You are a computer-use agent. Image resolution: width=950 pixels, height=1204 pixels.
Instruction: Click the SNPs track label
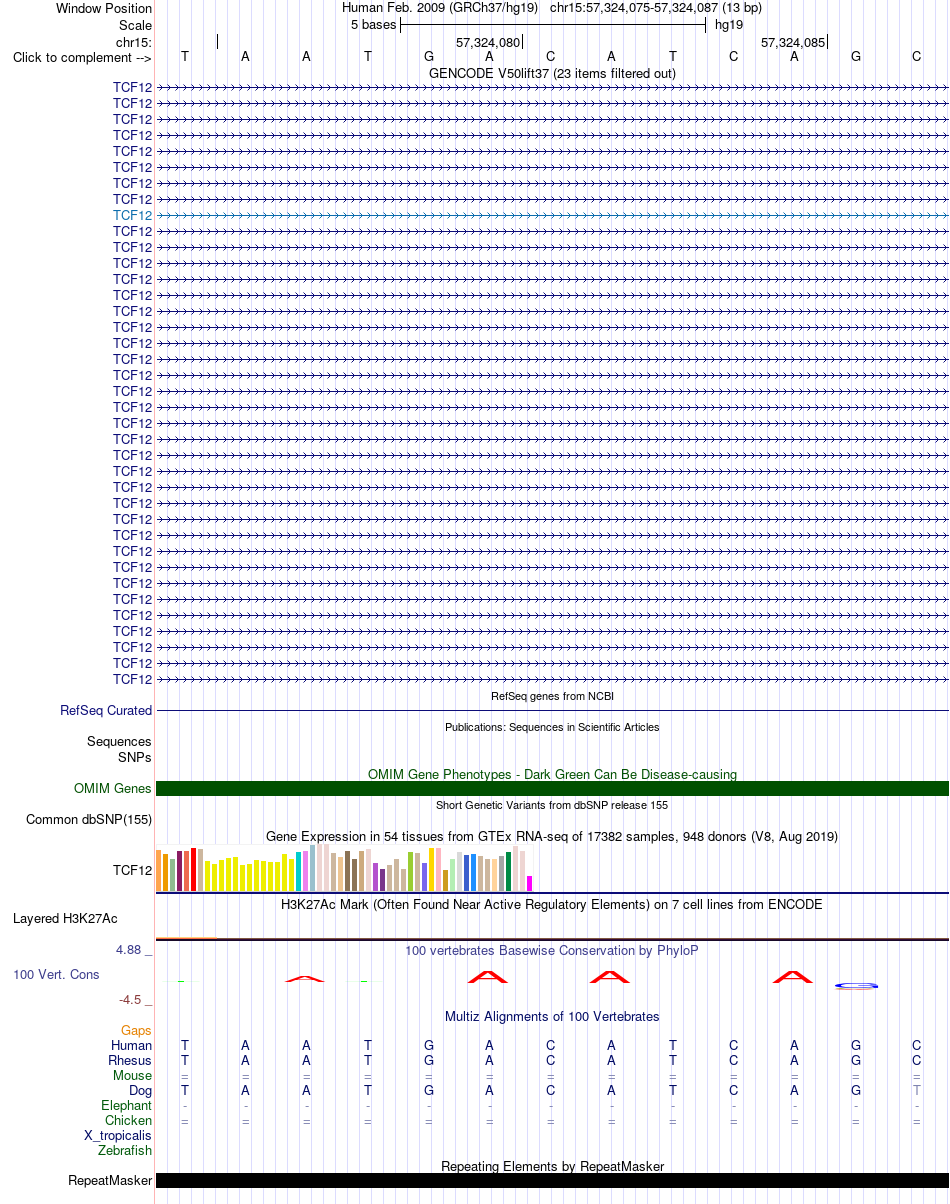(x=135, y=757)
